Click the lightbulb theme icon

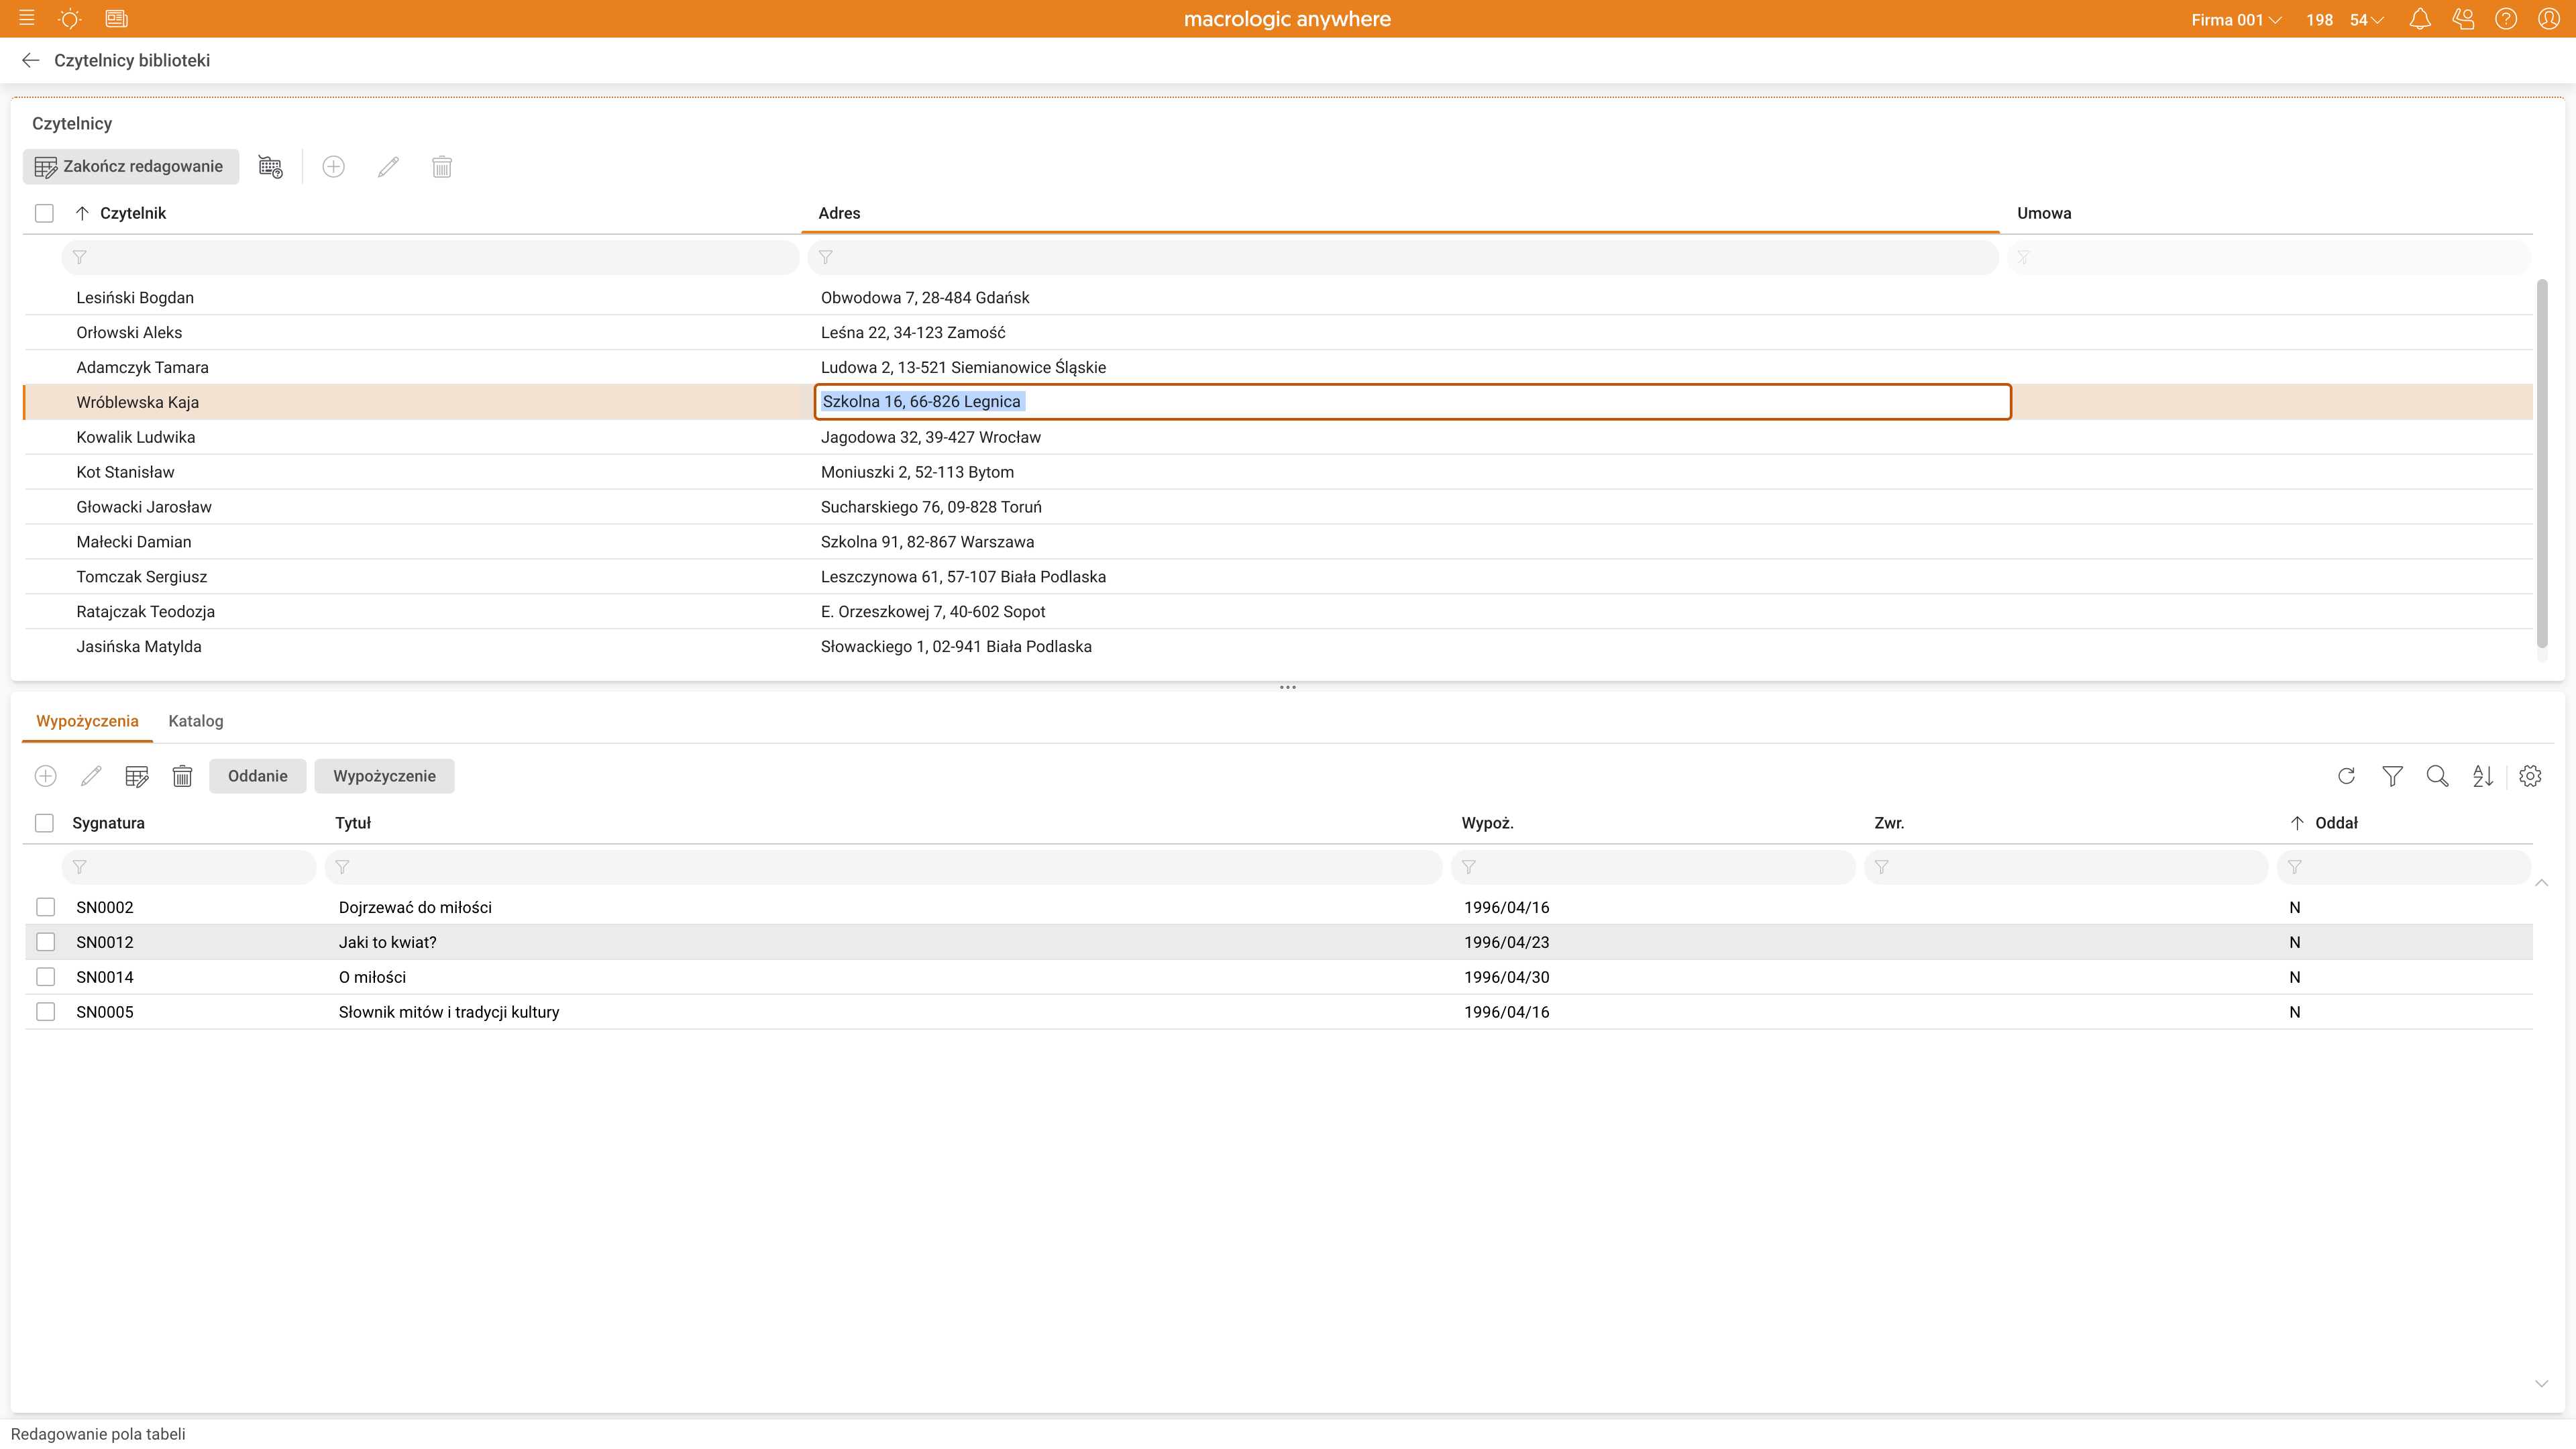(x=70, y=19)
